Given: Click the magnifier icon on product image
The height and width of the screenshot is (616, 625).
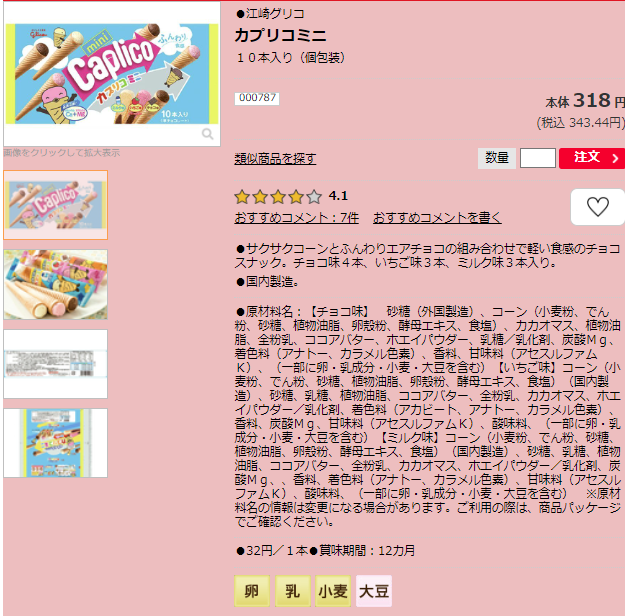Looking at the screenshot, I should coord(207,134).
